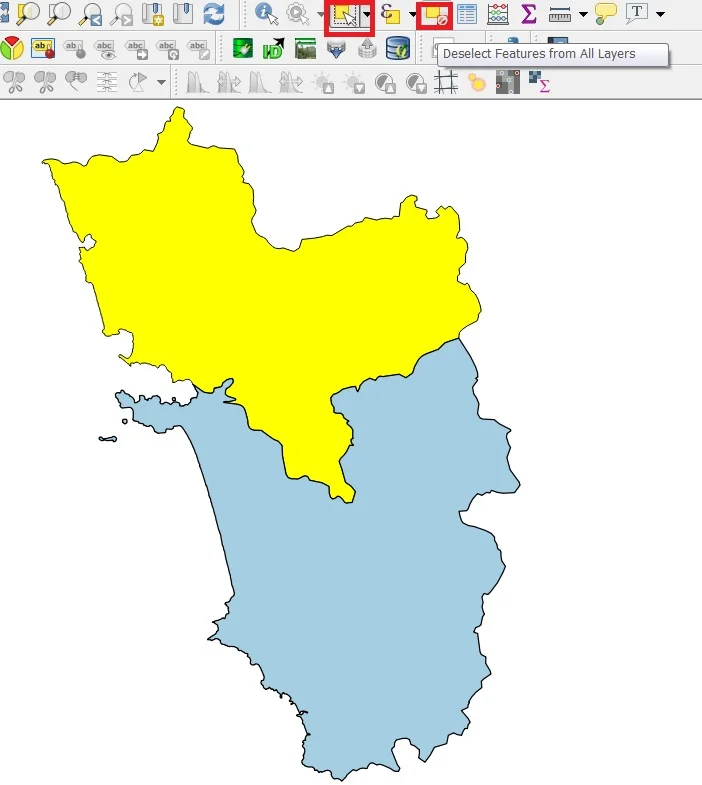Show the Statistical Summary sigma icon

(529, 14)
